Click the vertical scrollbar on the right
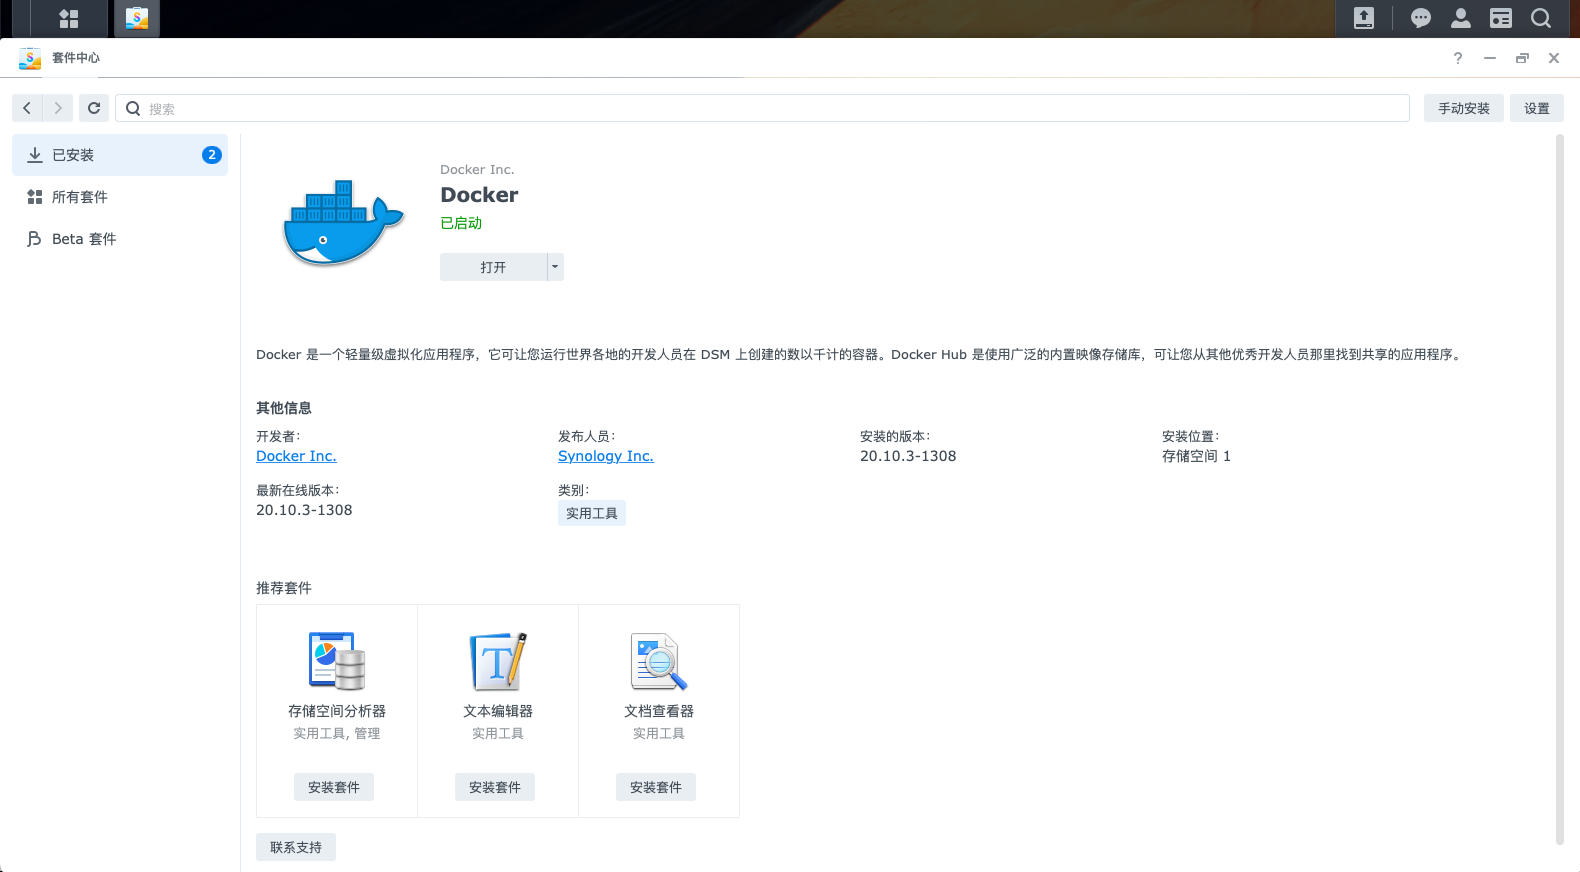 coord(1559,490)
